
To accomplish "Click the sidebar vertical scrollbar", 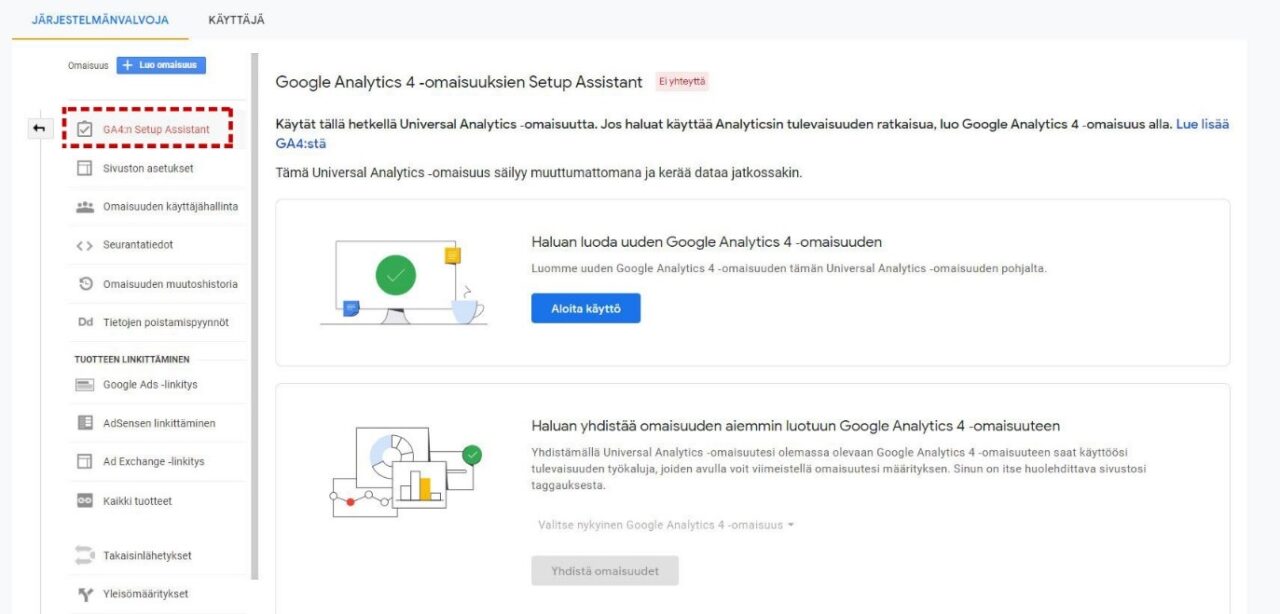I will pyautogui.click(x=254, y=300).
